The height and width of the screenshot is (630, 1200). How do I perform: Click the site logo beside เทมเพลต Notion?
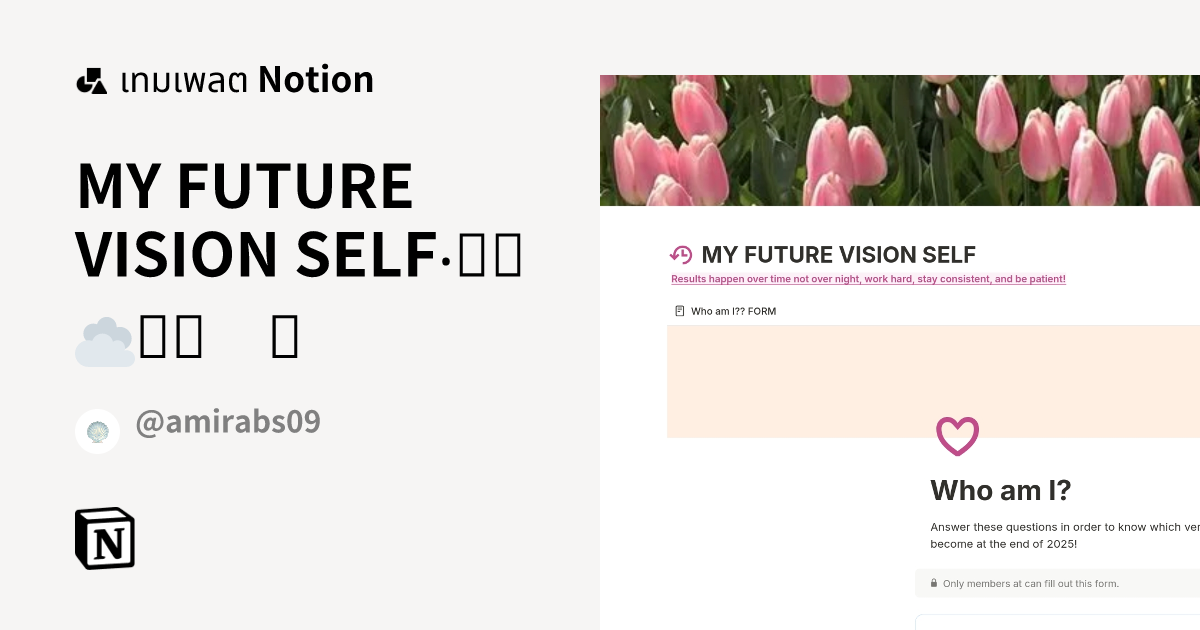(x=91, y=79)
